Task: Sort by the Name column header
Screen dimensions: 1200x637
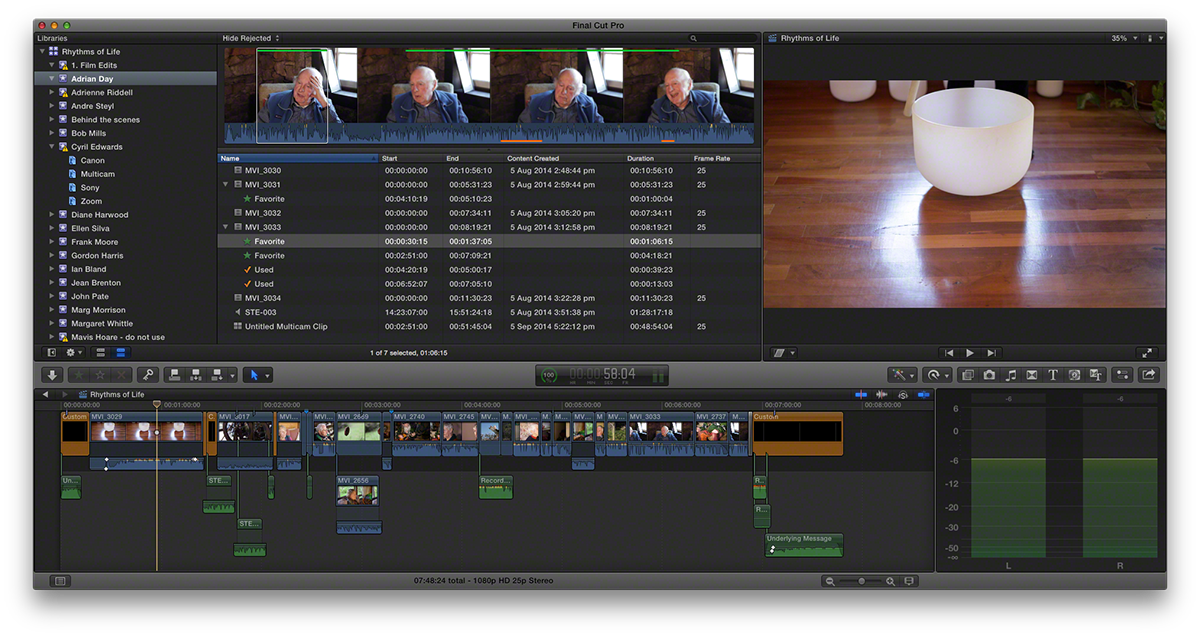Action: point(298,158)
